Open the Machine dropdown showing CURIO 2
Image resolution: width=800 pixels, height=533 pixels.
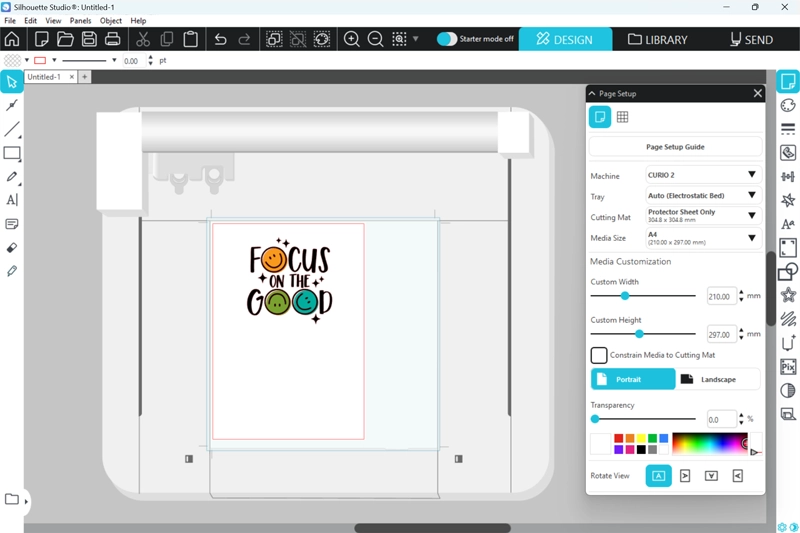(703, 175)
